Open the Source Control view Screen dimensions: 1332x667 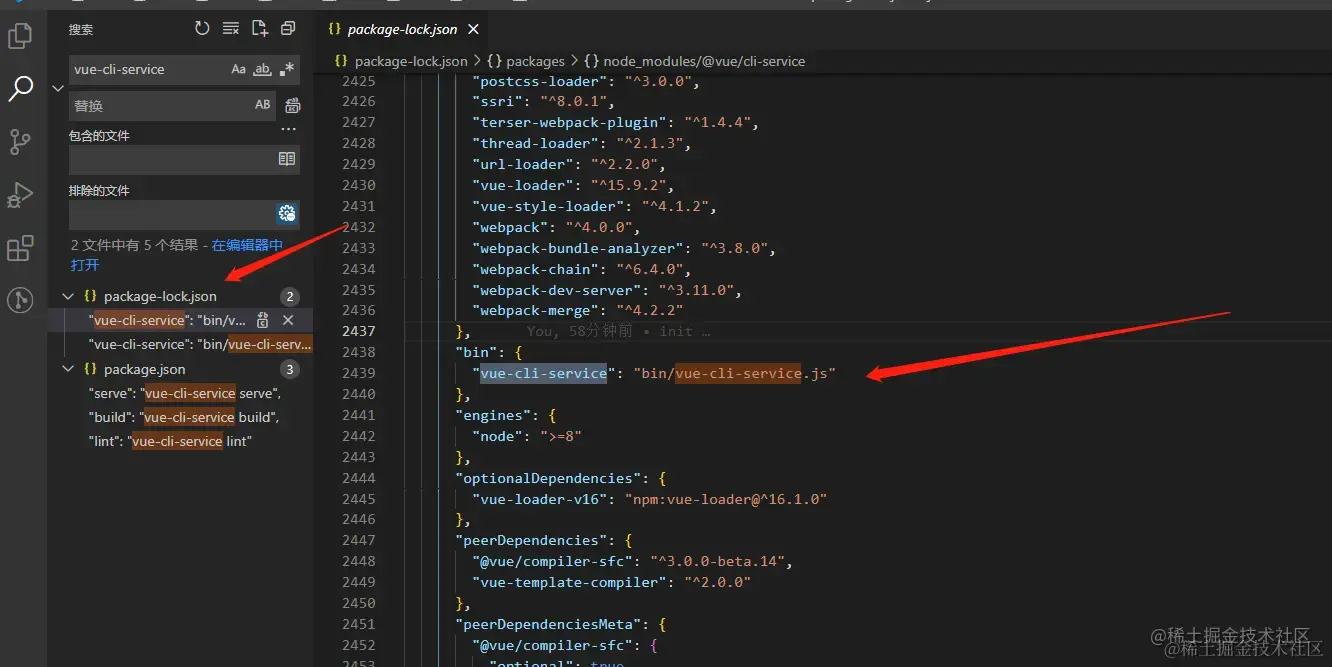[20, 142]
